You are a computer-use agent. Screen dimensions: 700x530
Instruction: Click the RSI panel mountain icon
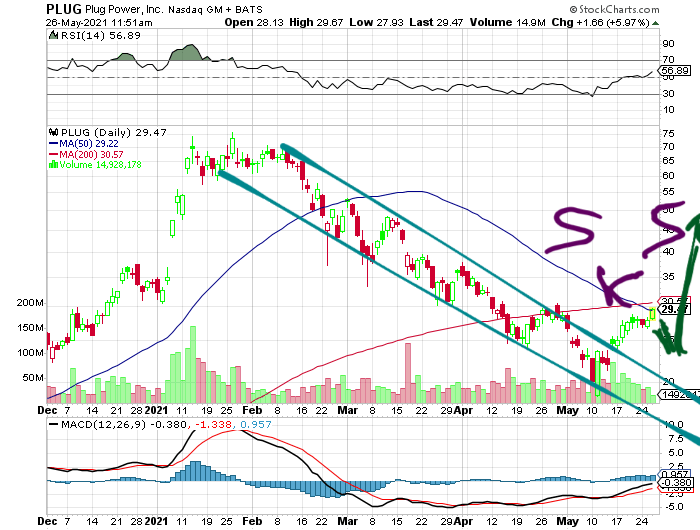pos(54,35)
